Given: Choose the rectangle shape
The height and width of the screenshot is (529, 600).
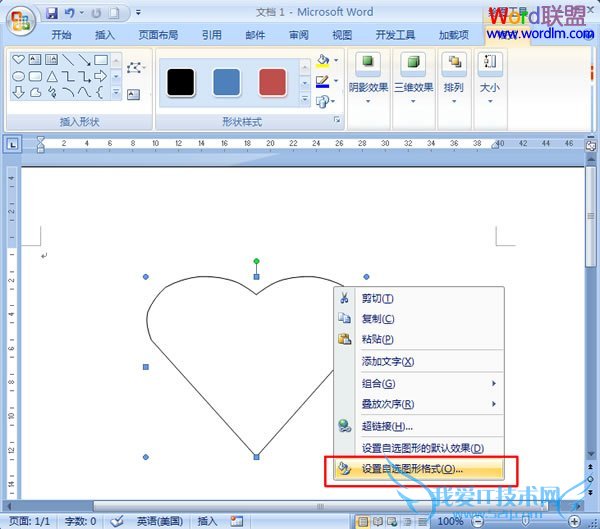Looking at the screenshot, I should coord(101,59).
